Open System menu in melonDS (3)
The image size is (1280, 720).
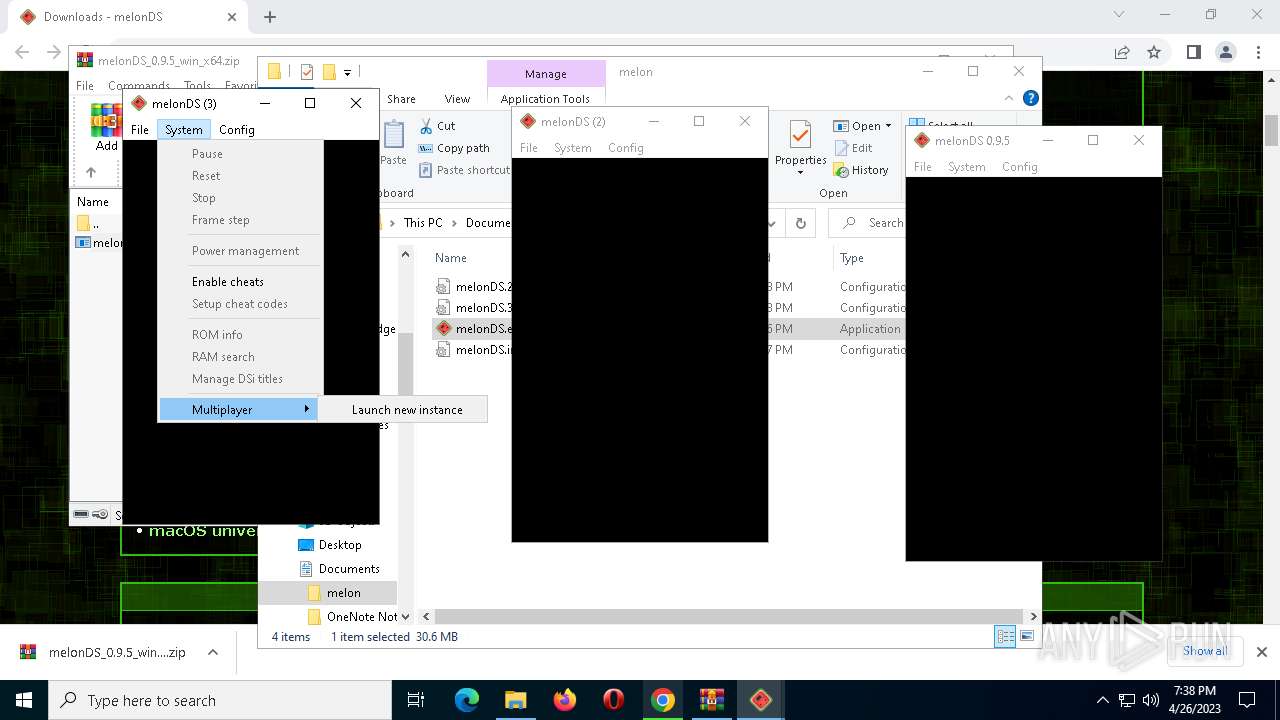tap(184, 129)
